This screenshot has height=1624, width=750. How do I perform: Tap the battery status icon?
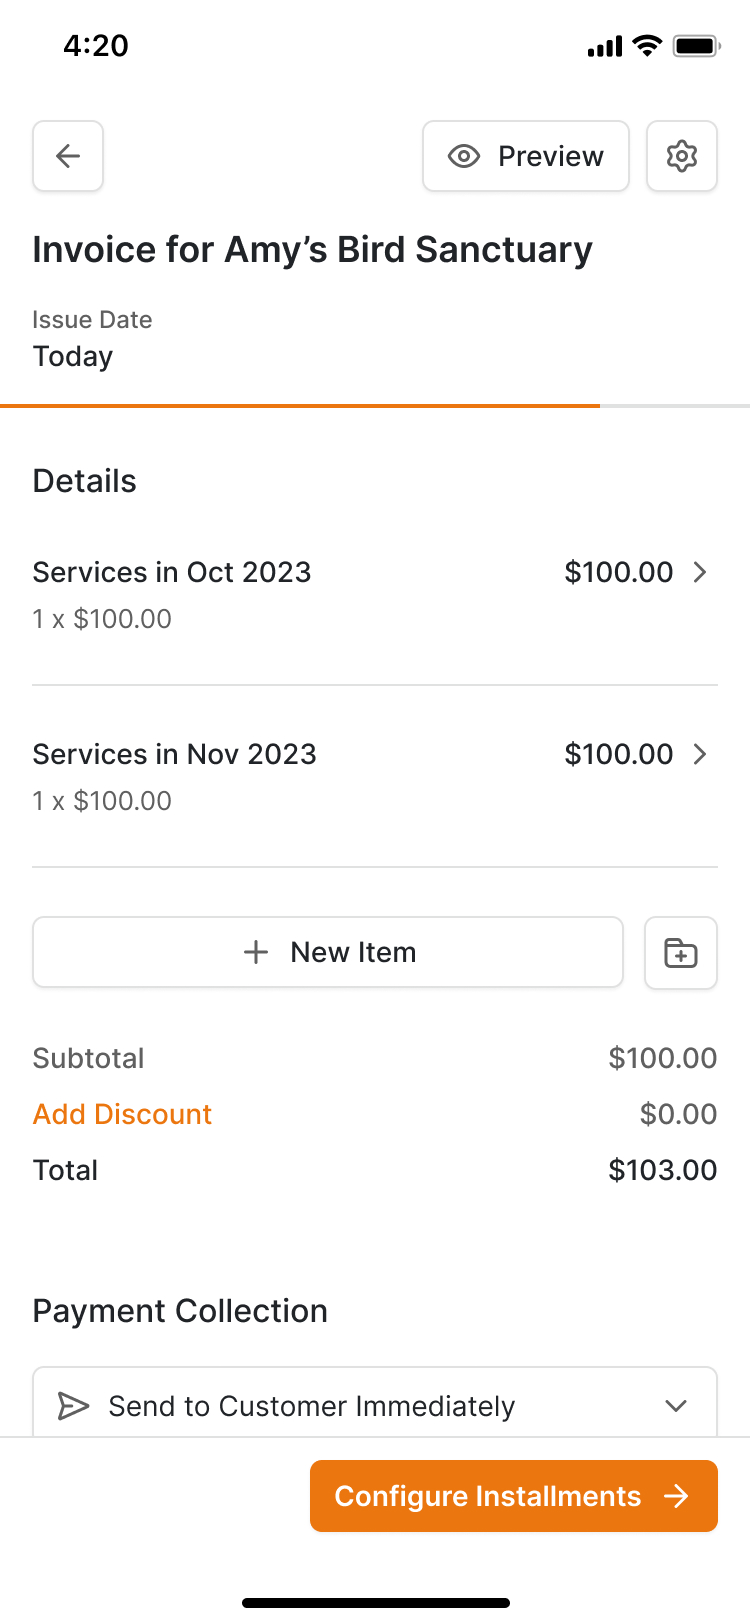point(696,46)
